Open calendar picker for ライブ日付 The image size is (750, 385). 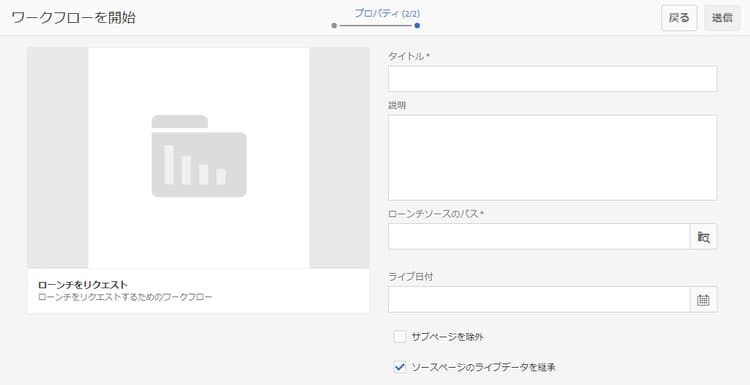[703, 300]
